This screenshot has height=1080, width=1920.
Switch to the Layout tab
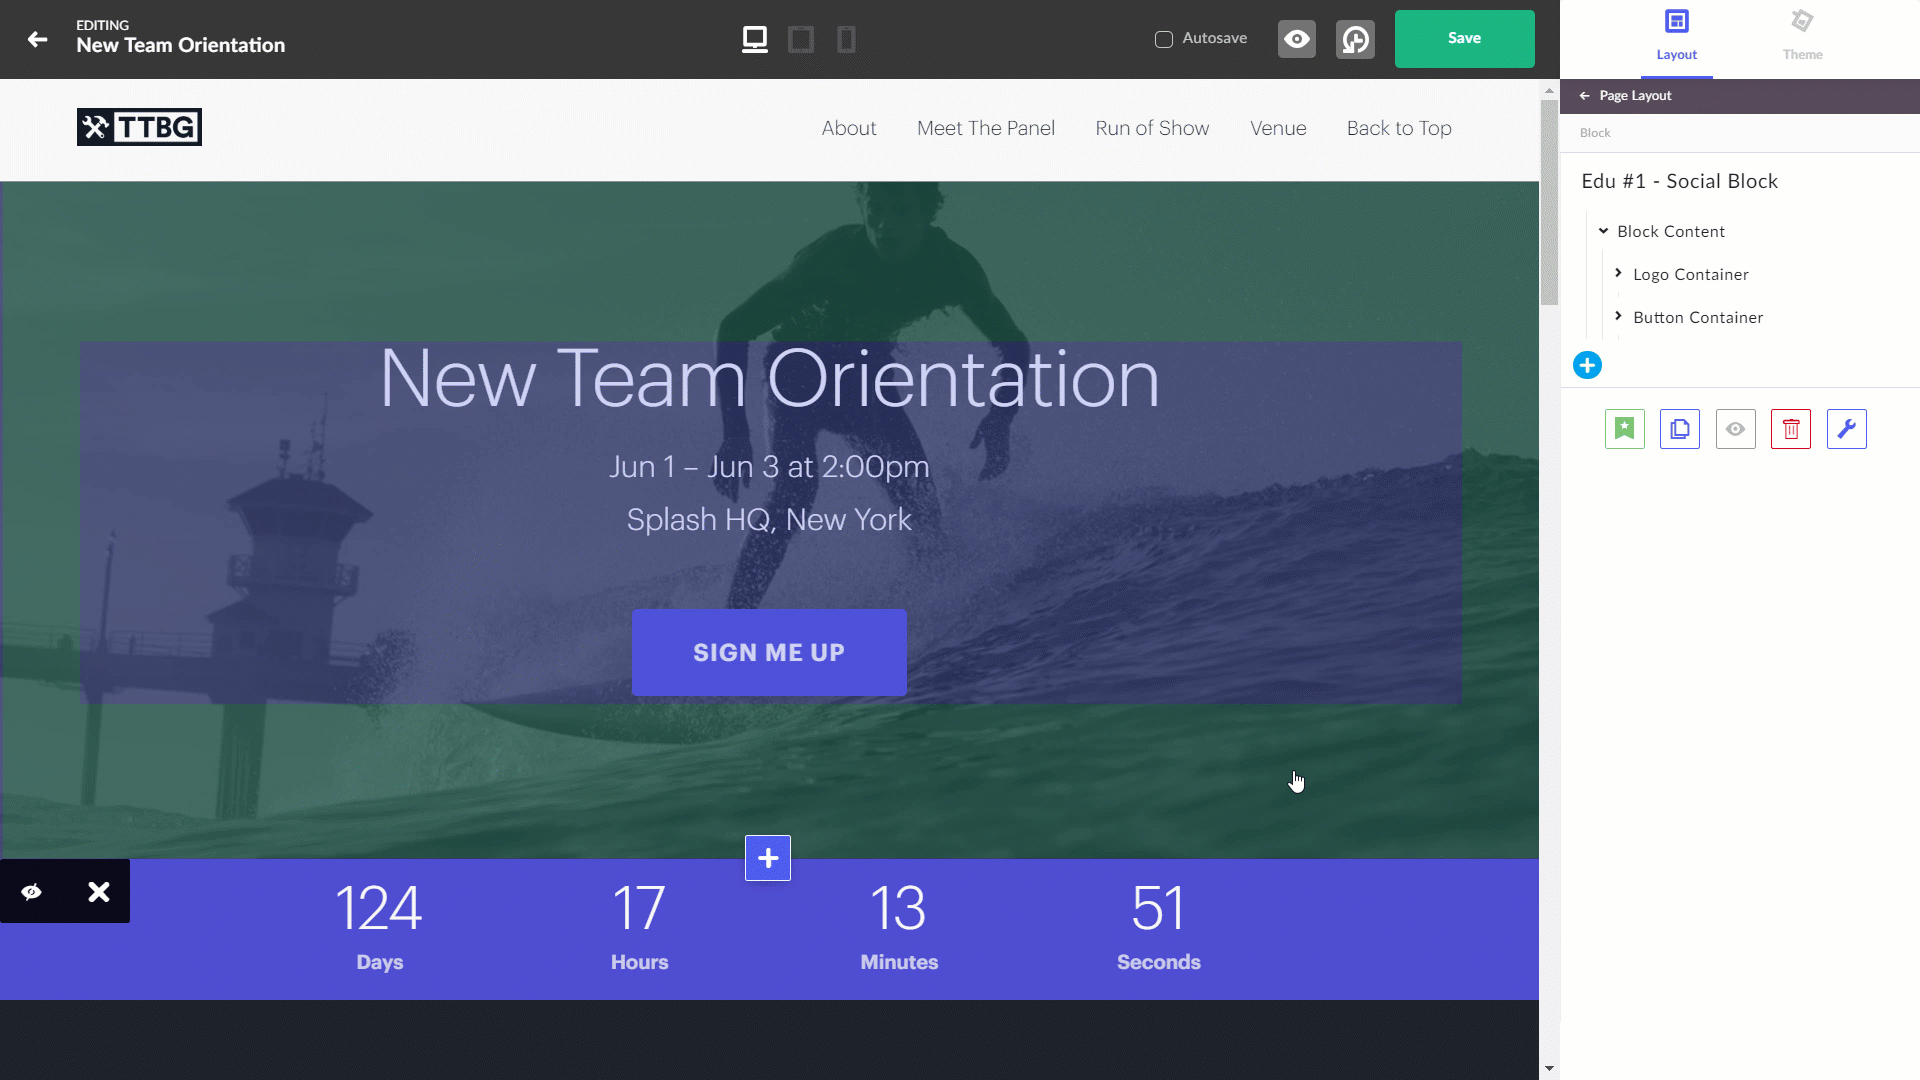coord(1676,37)
